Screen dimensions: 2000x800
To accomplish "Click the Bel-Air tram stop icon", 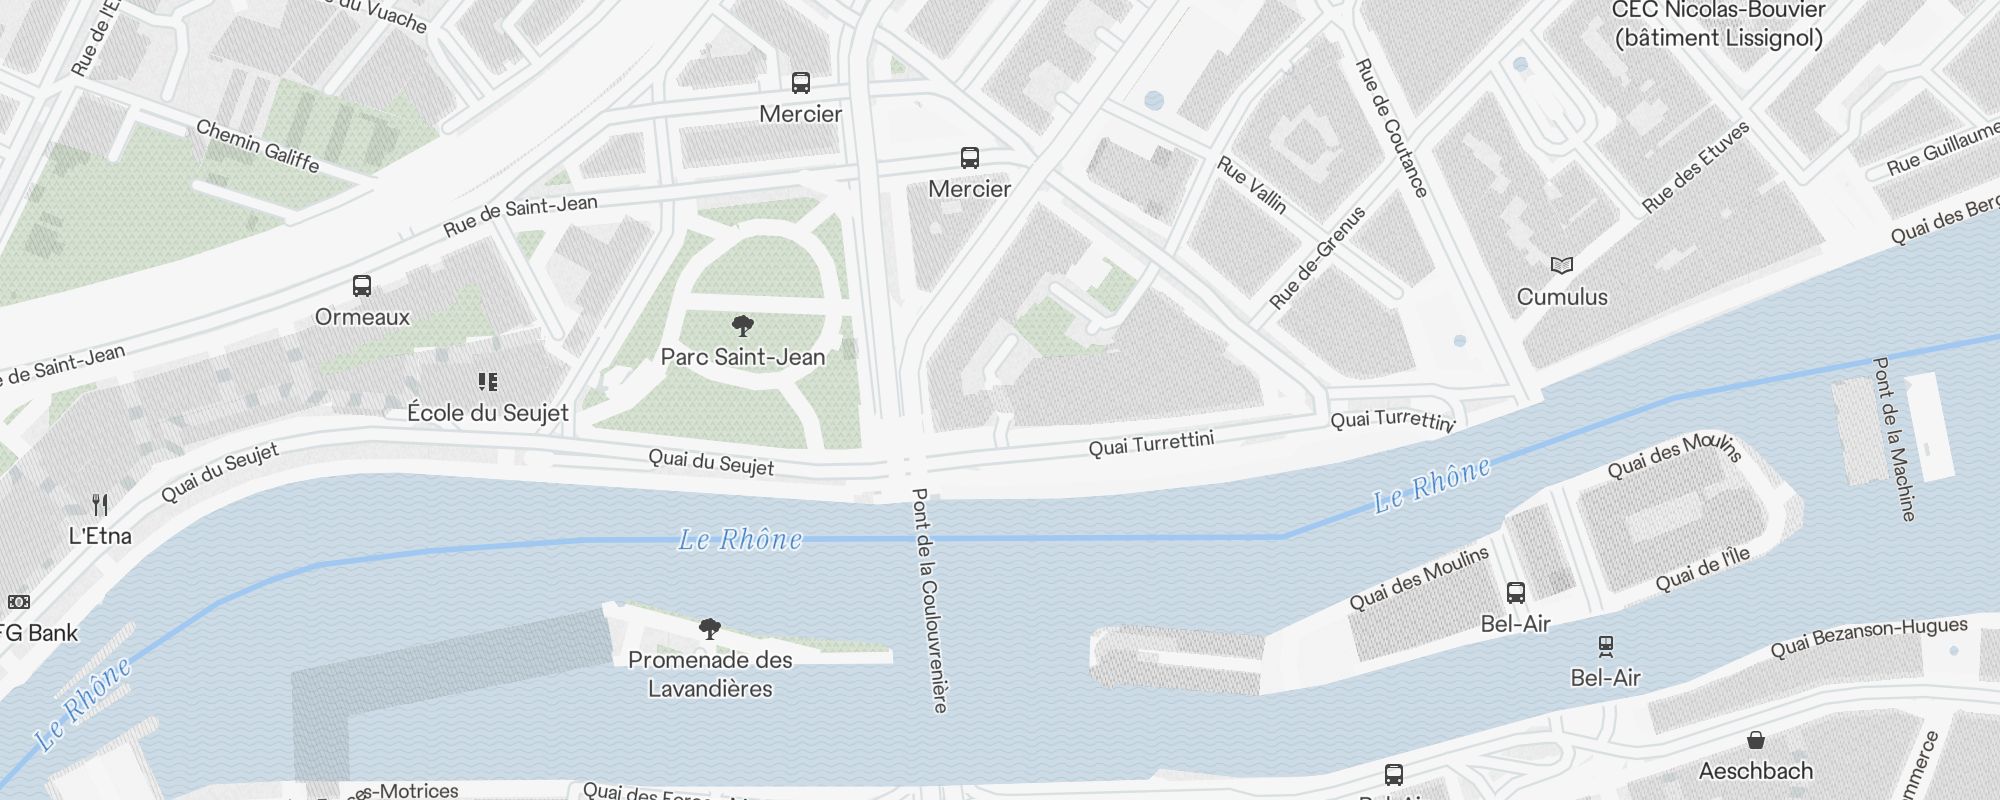I will 1606,646.
